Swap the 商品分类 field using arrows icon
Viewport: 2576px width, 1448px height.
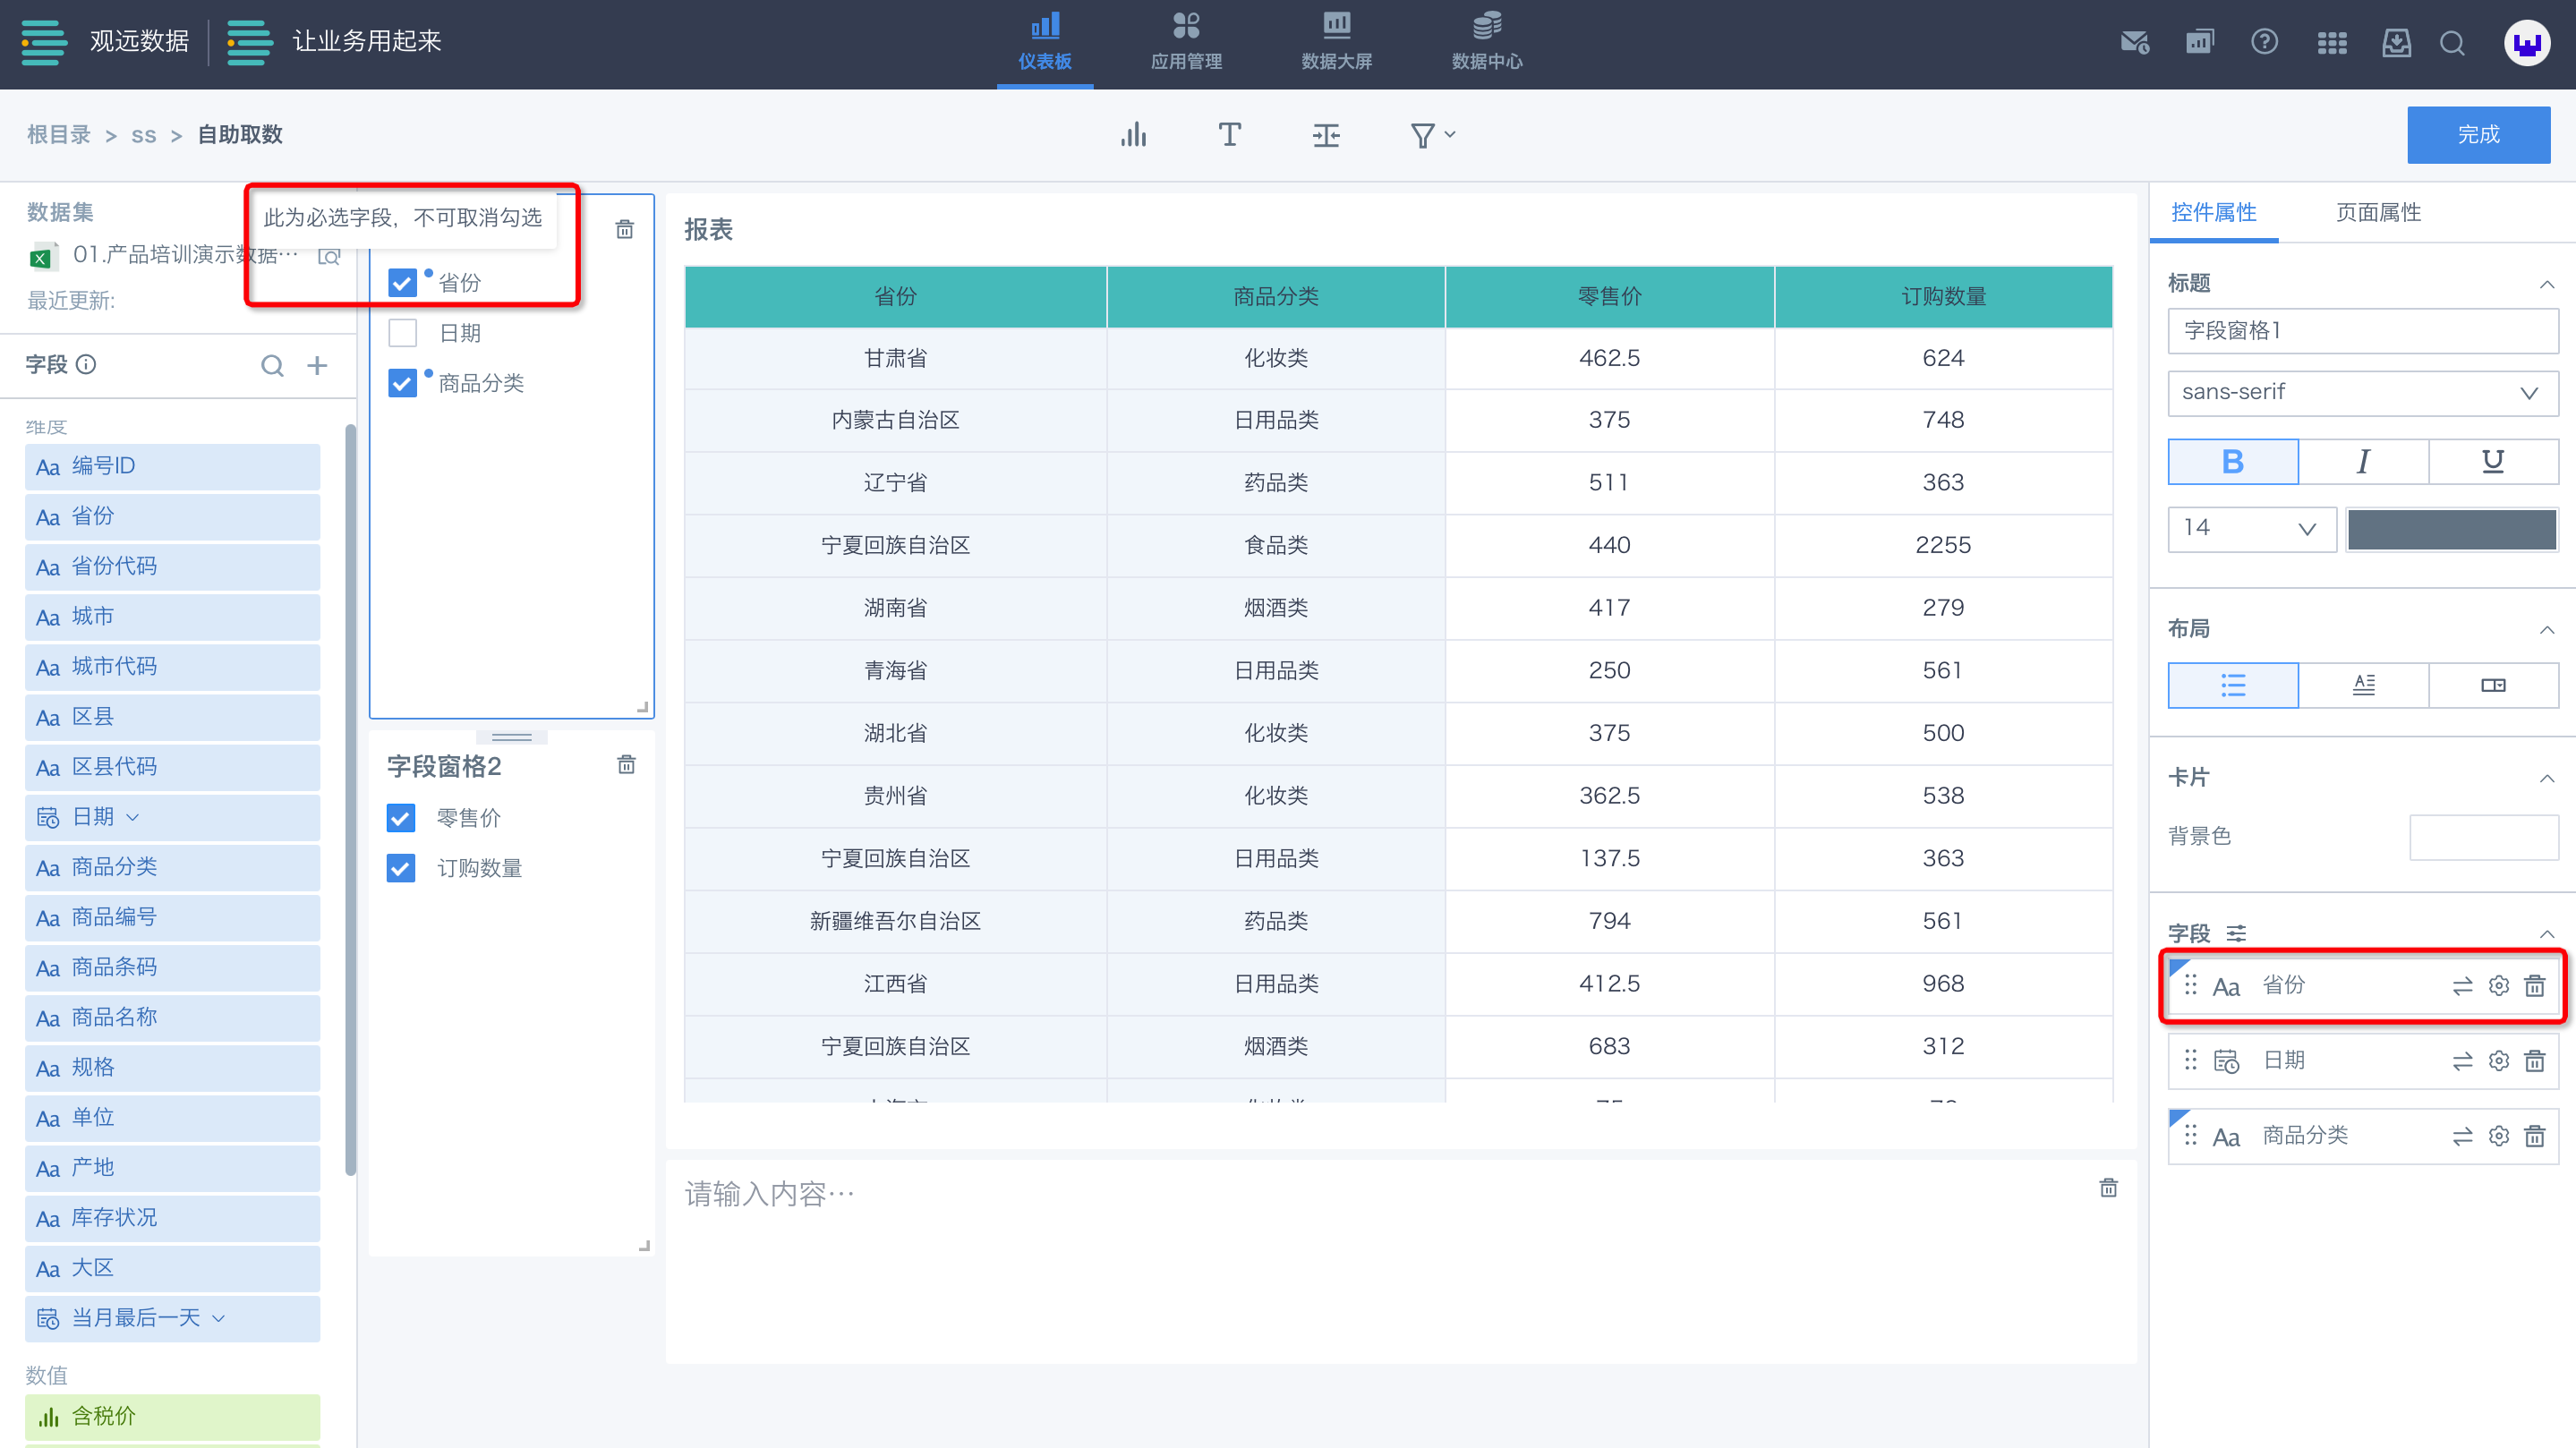pos(2462,1137)
